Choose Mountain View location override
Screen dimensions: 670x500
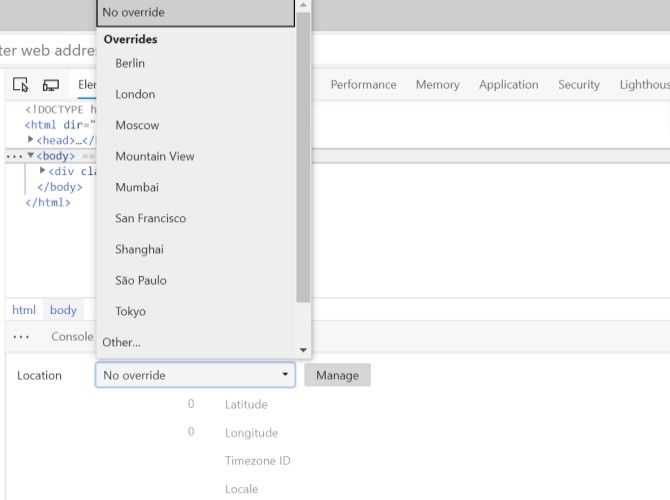155,156
